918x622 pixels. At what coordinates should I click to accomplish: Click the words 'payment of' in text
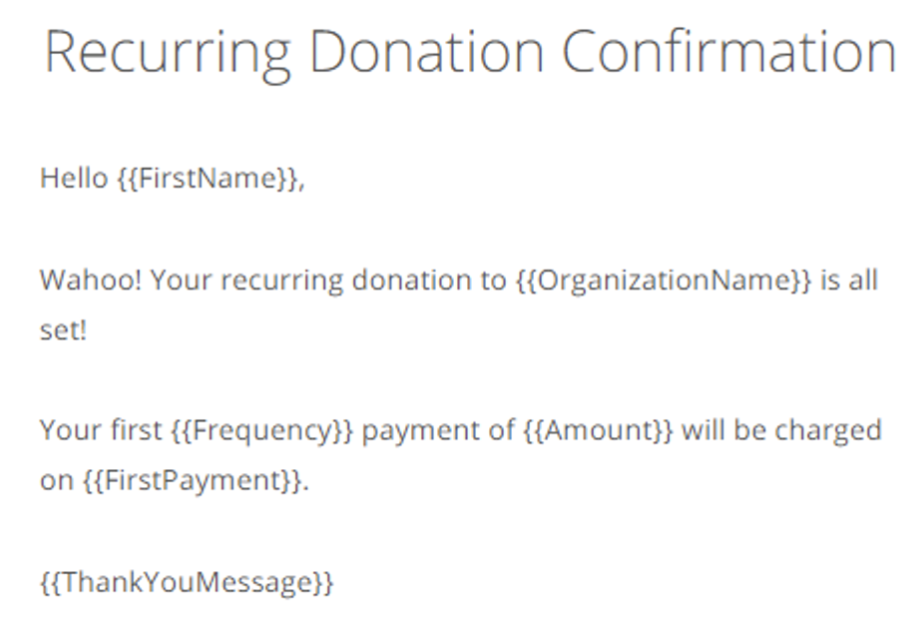pos(439,432)
